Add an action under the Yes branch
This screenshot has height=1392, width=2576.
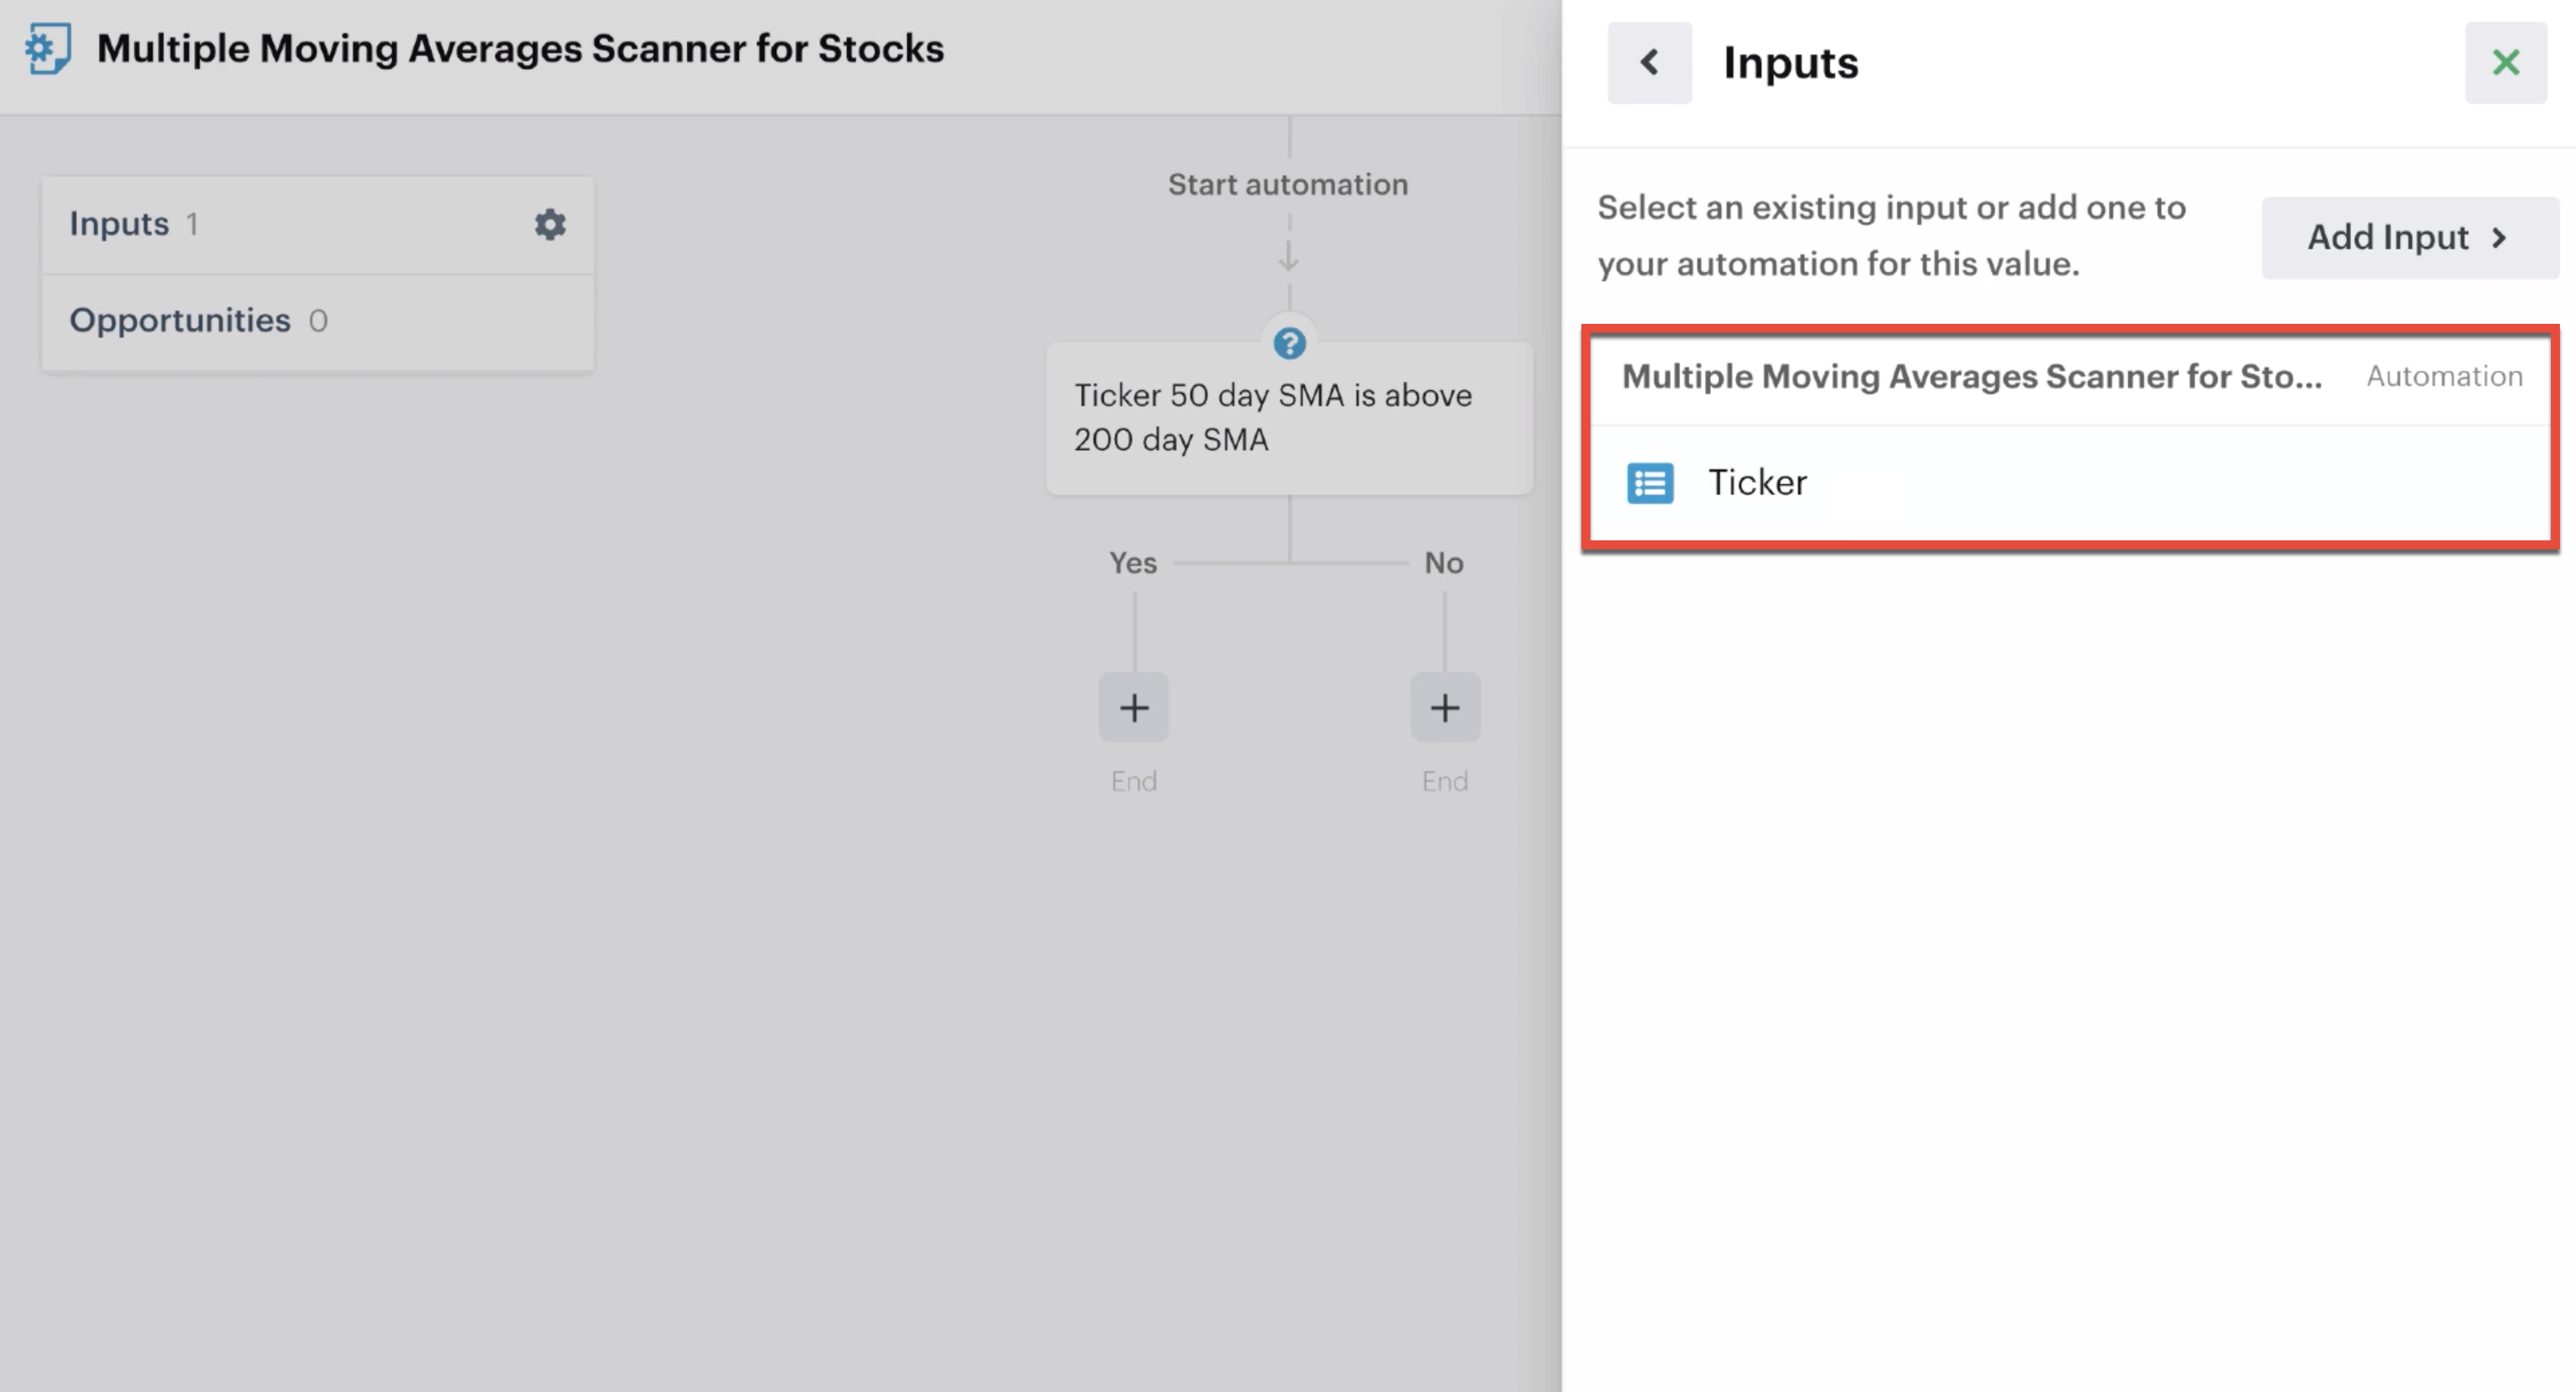point(1133,707)
